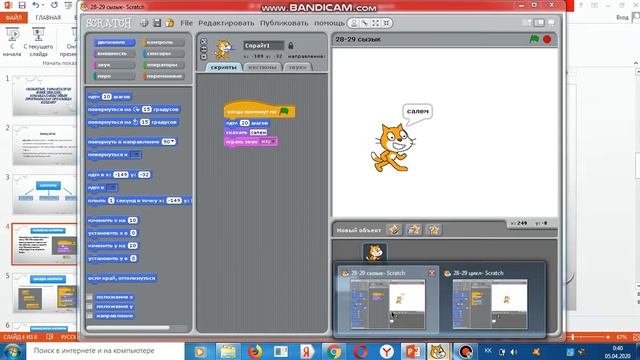
Task: Open dropdown on идти в block
Action: click(112, 187)
